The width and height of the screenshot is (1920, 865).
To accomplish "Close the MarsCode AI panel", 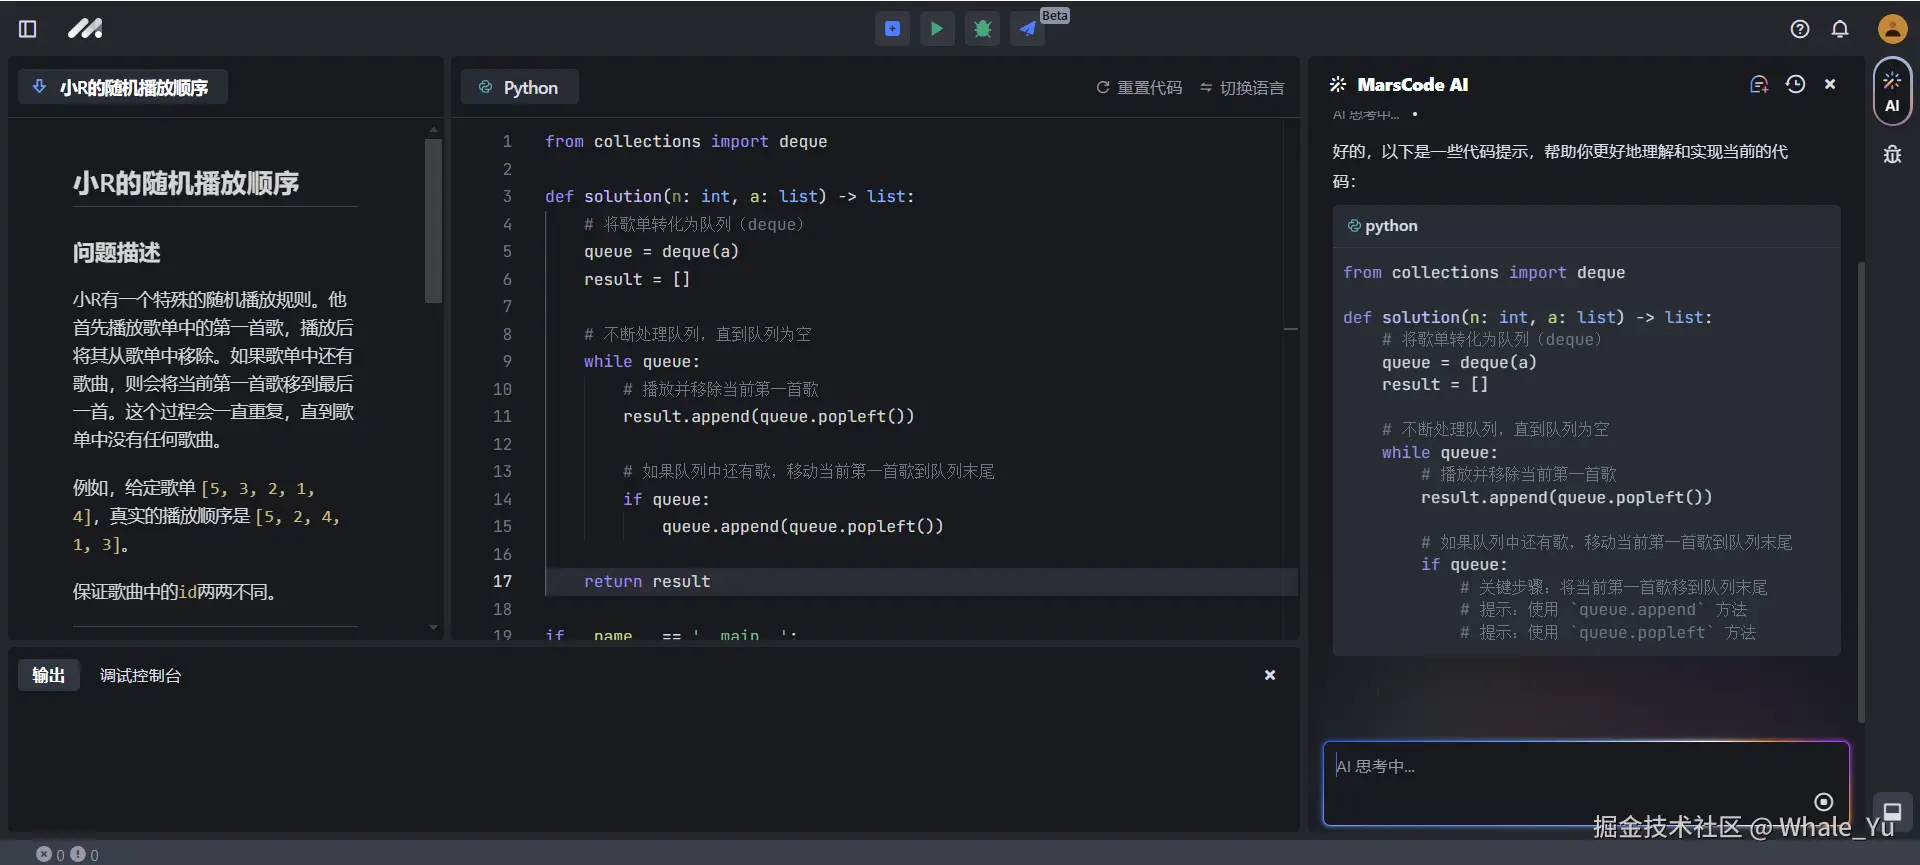I will coord(1830,85).
